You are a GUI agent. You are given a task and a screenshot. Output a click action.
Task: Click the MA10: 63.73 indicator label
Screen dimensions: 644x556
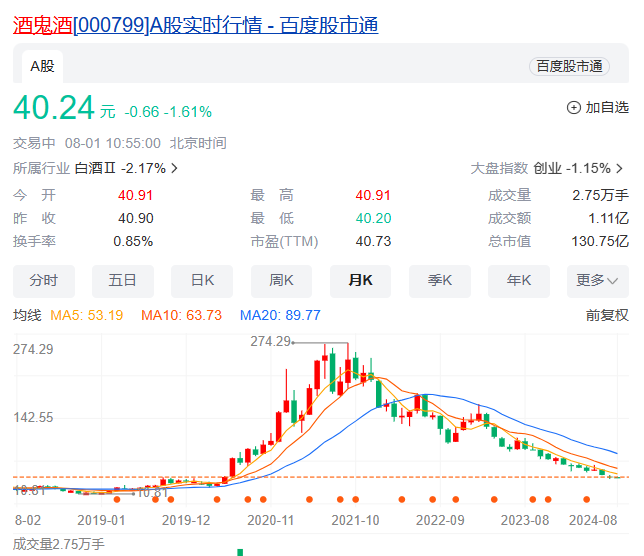182,315
